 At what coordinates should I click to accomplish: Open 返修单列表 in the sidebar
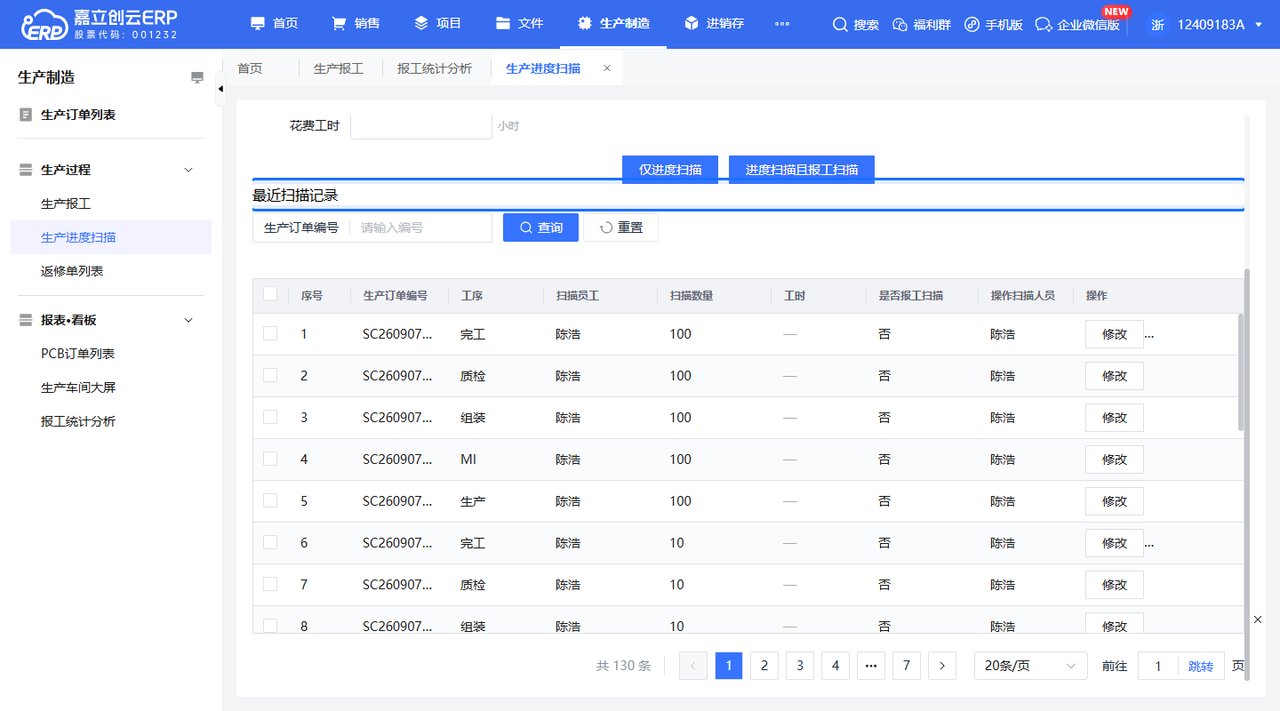[72, 272]
